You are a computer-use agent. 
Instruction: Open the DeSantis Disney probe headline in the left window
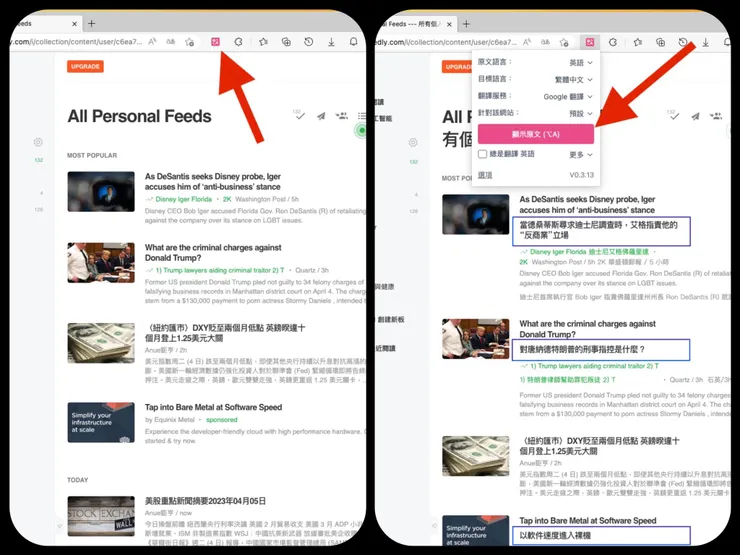(x=213, y=181)
